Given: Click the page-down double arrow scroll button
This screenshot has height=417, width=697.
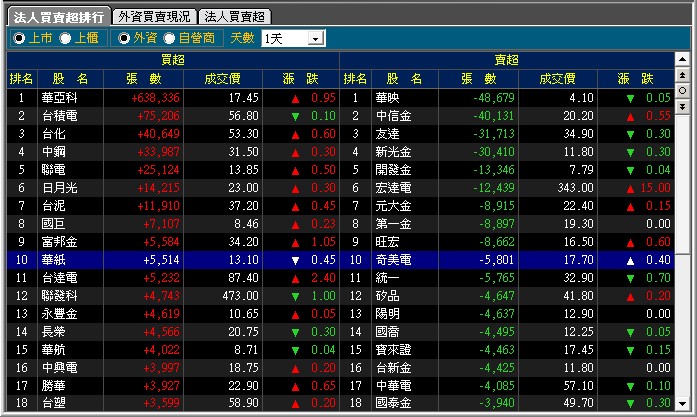Looking at the screenshot, I should tap(682, 107).
